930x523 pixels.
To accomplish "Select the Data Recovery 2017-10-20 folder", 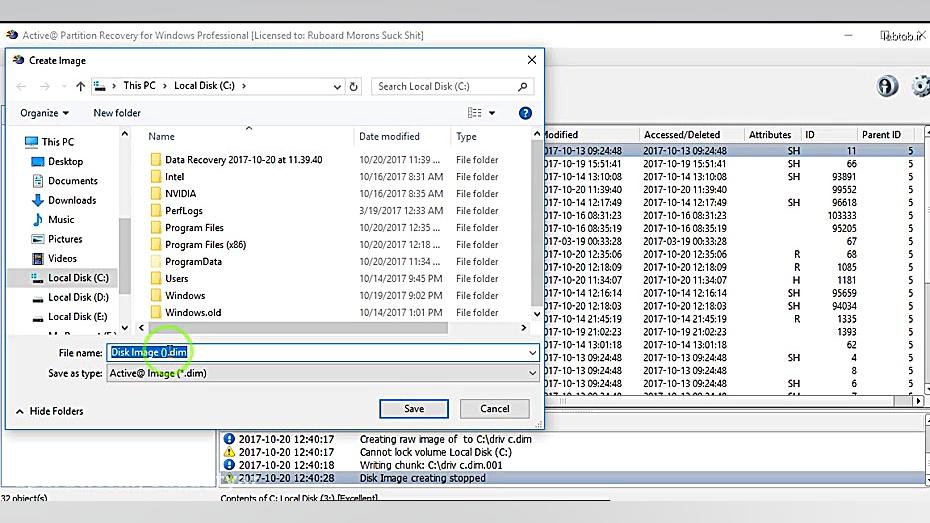I will point(243,160).
